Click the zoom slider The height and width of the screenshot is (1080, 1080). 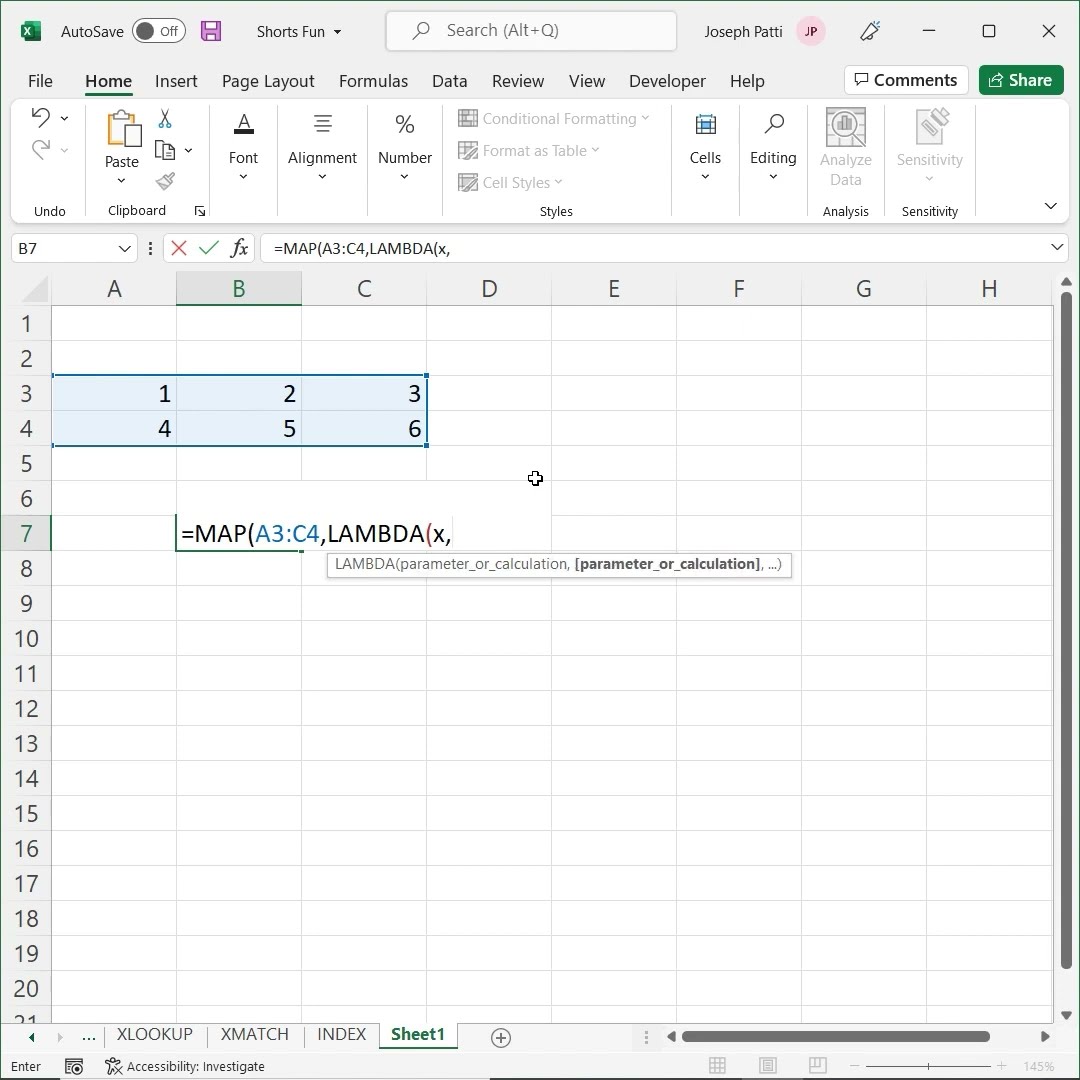pos(928,1066)
